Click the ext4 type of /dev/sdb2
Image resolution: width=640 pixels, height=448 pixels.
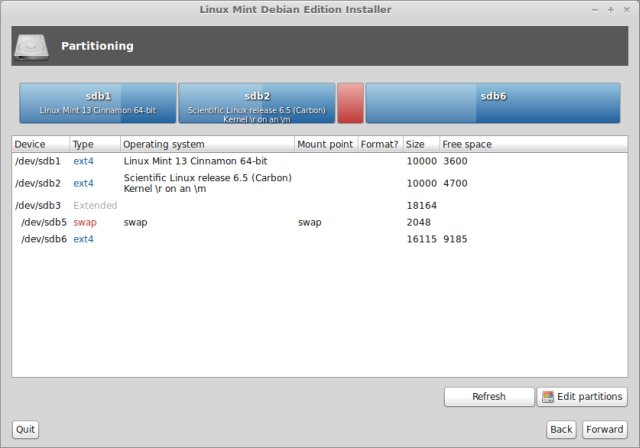click(x=83, y=183)
